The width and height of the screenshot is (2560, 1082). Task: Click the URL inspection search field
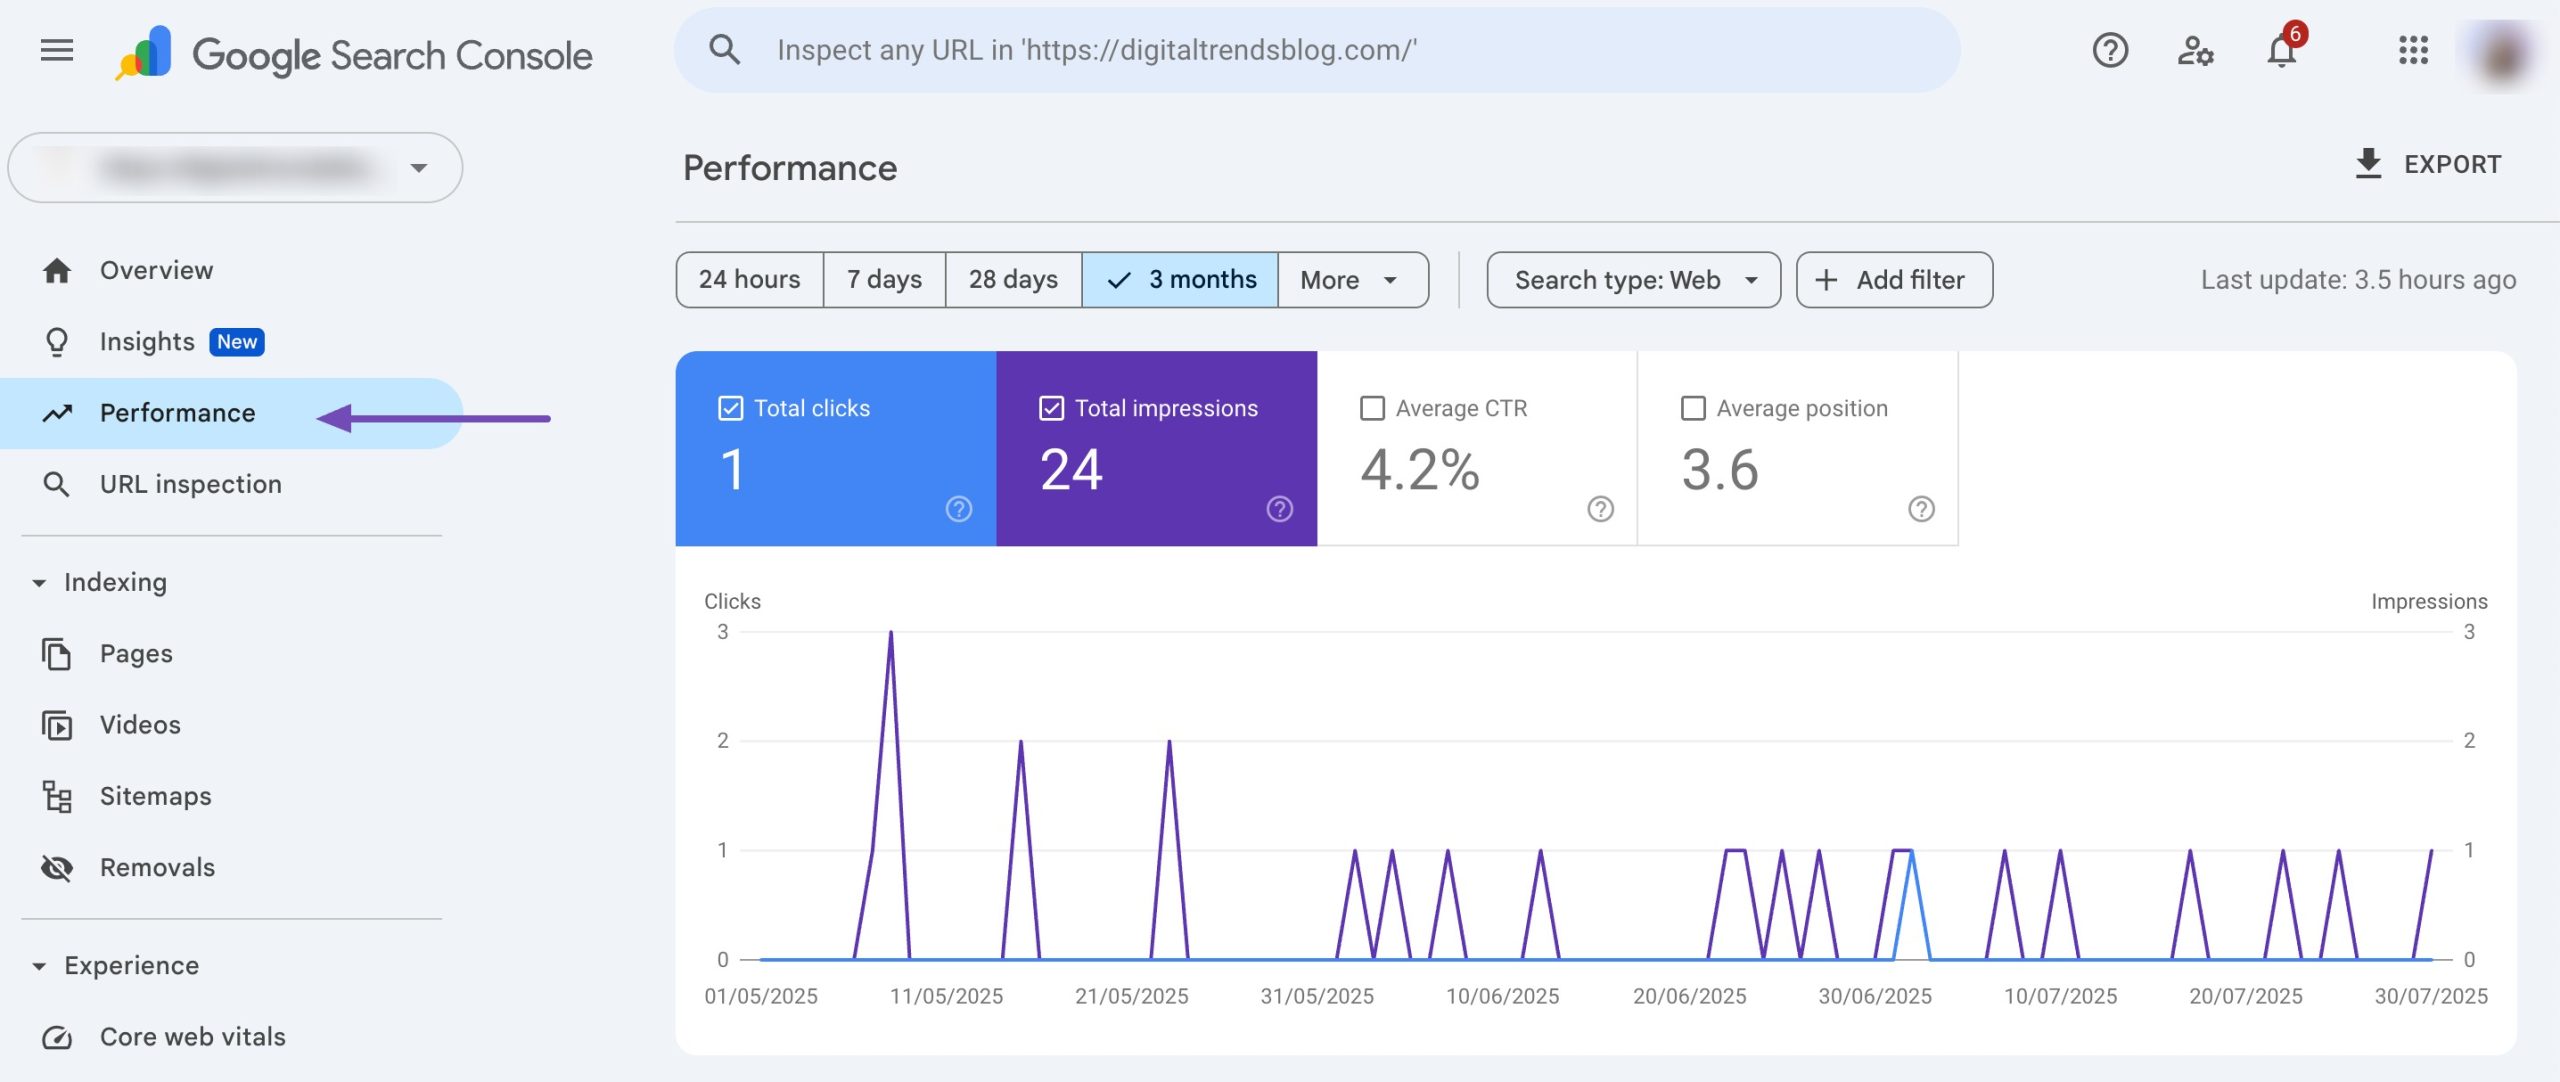pos(1316,50)
